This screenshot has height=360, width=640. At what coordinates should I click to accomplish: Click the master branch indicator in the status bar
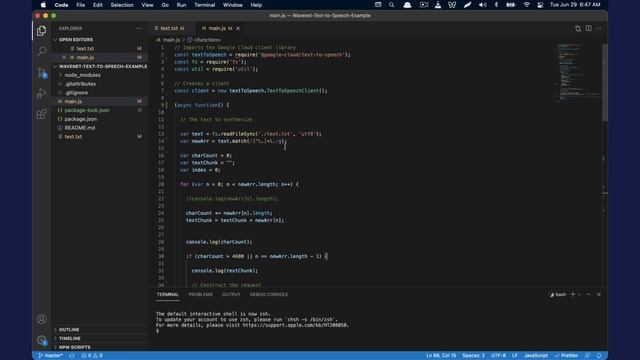(x=51, y=356)
